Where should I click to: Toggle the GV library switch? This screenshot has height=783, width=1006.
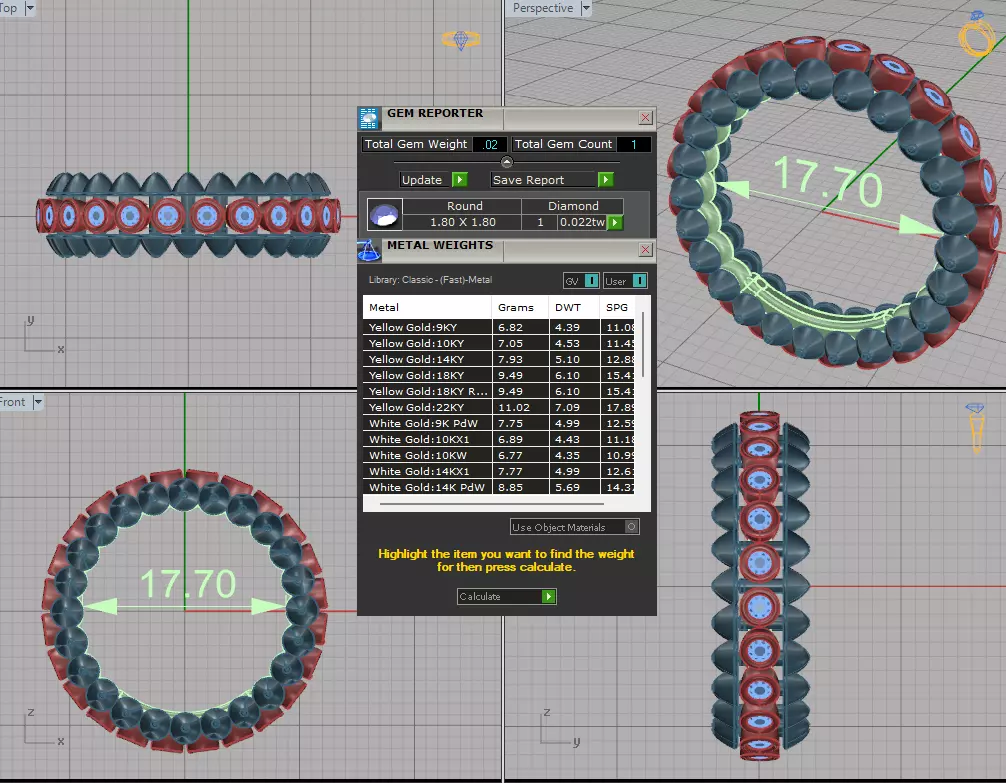[592, 280]
